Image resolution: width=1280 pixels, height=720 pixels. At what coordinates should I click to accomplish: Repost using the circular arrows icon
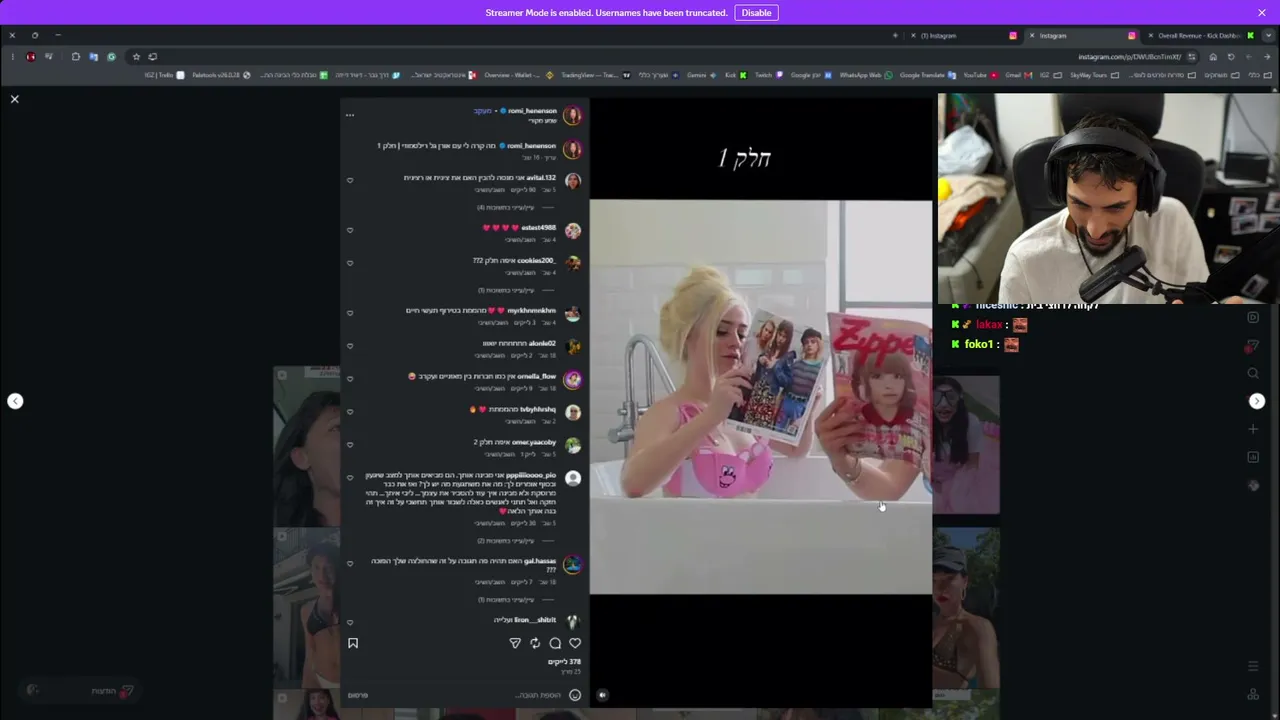(x=535, y=643)
